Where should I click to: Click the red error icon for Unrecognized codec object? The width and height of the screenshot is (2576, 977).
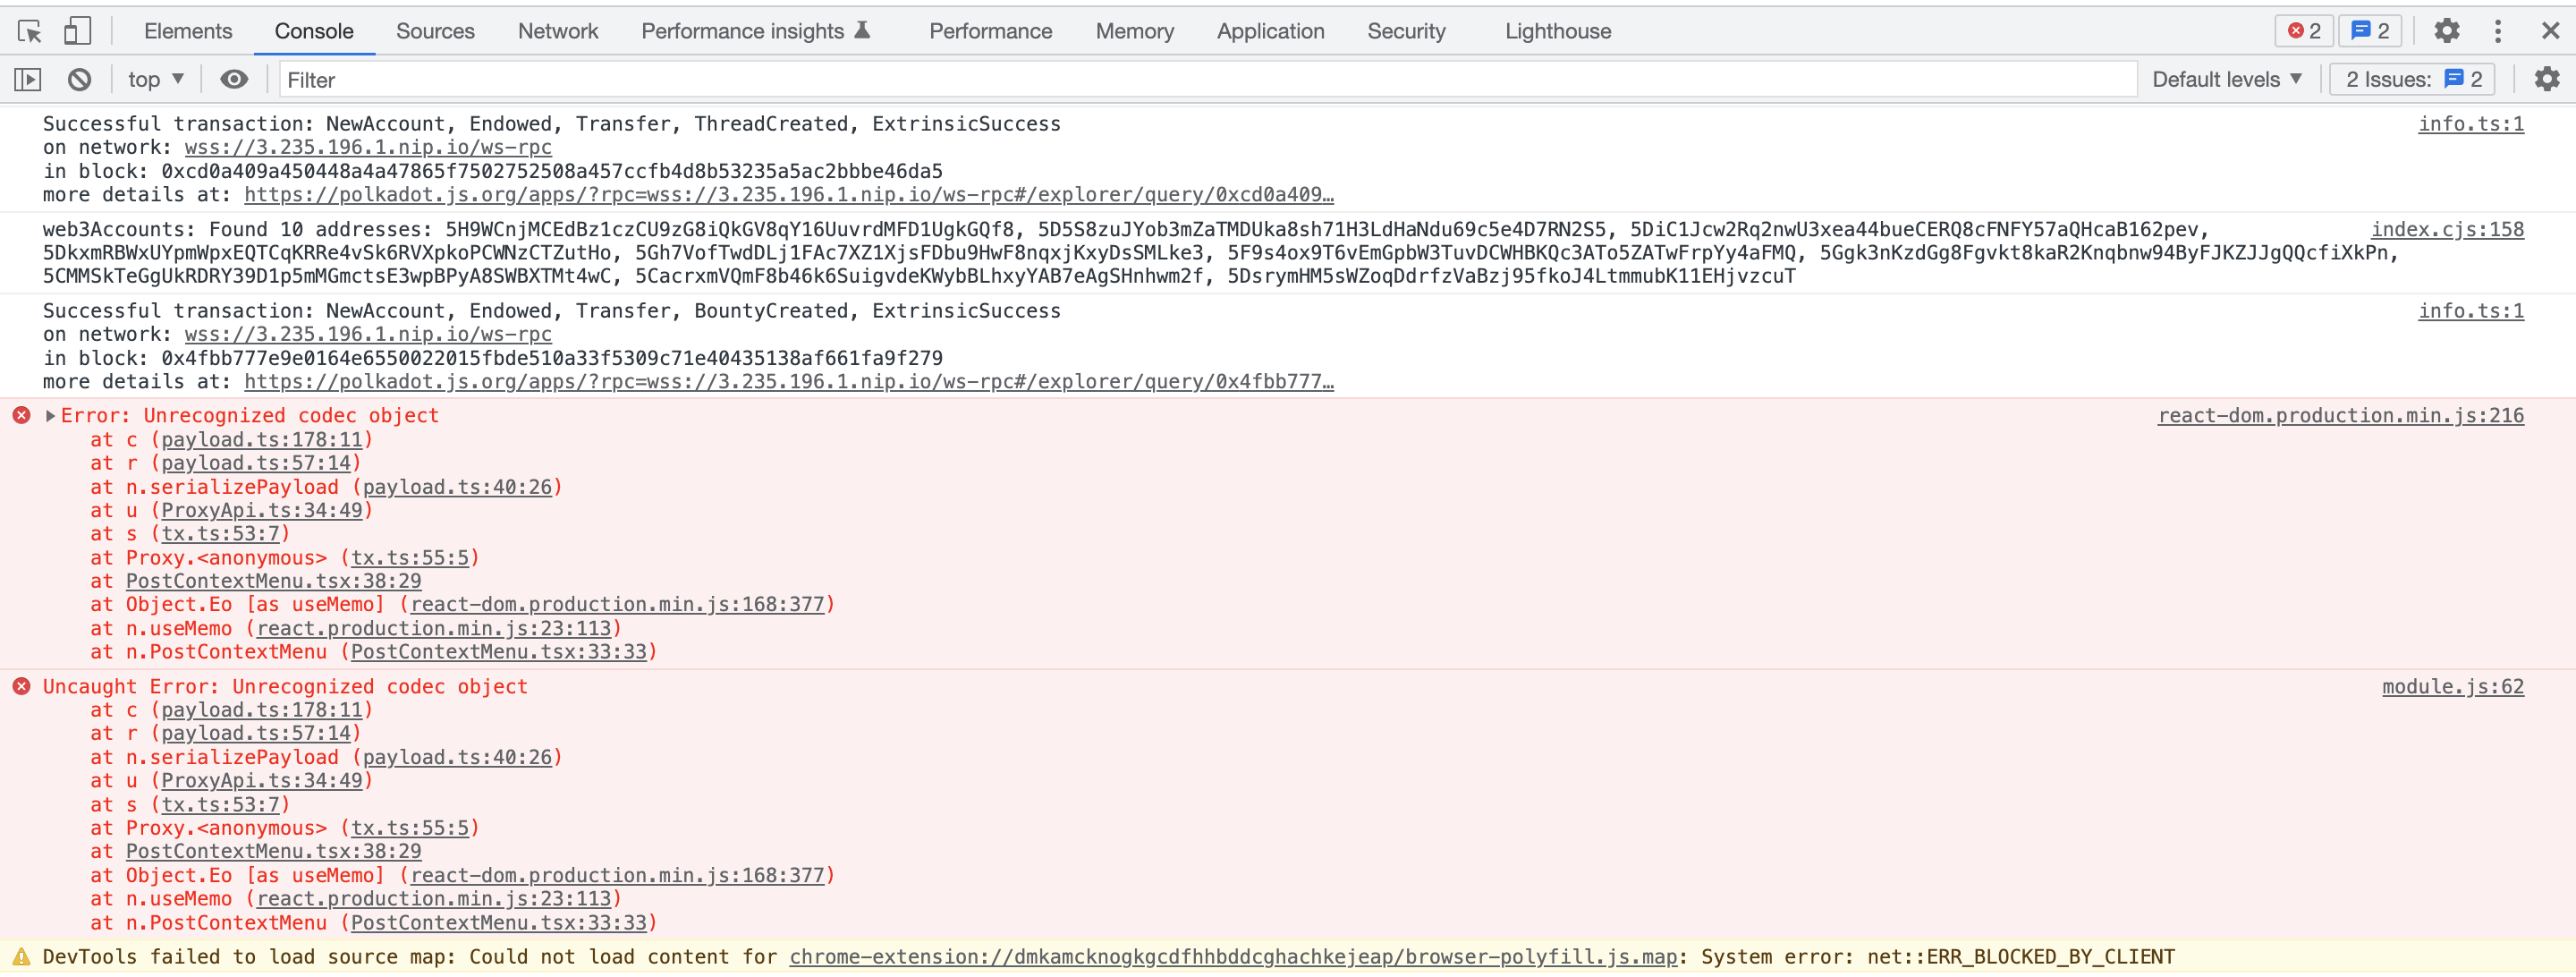tap(21, 415)
